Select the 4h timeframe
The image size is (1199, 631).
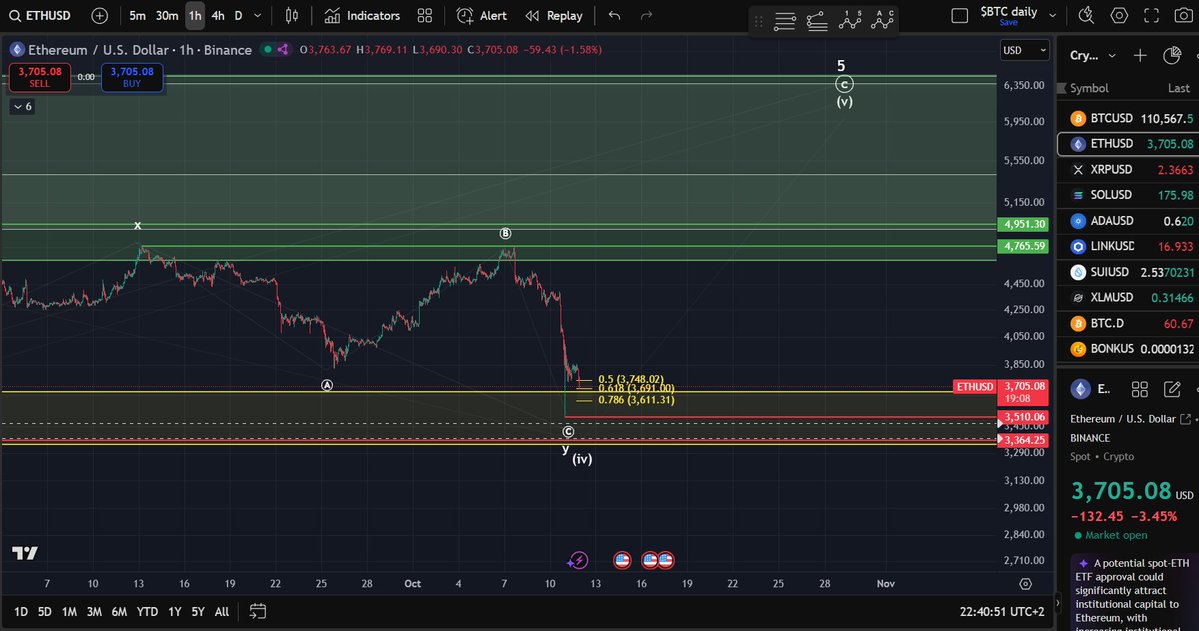click(x=218, y=15)
